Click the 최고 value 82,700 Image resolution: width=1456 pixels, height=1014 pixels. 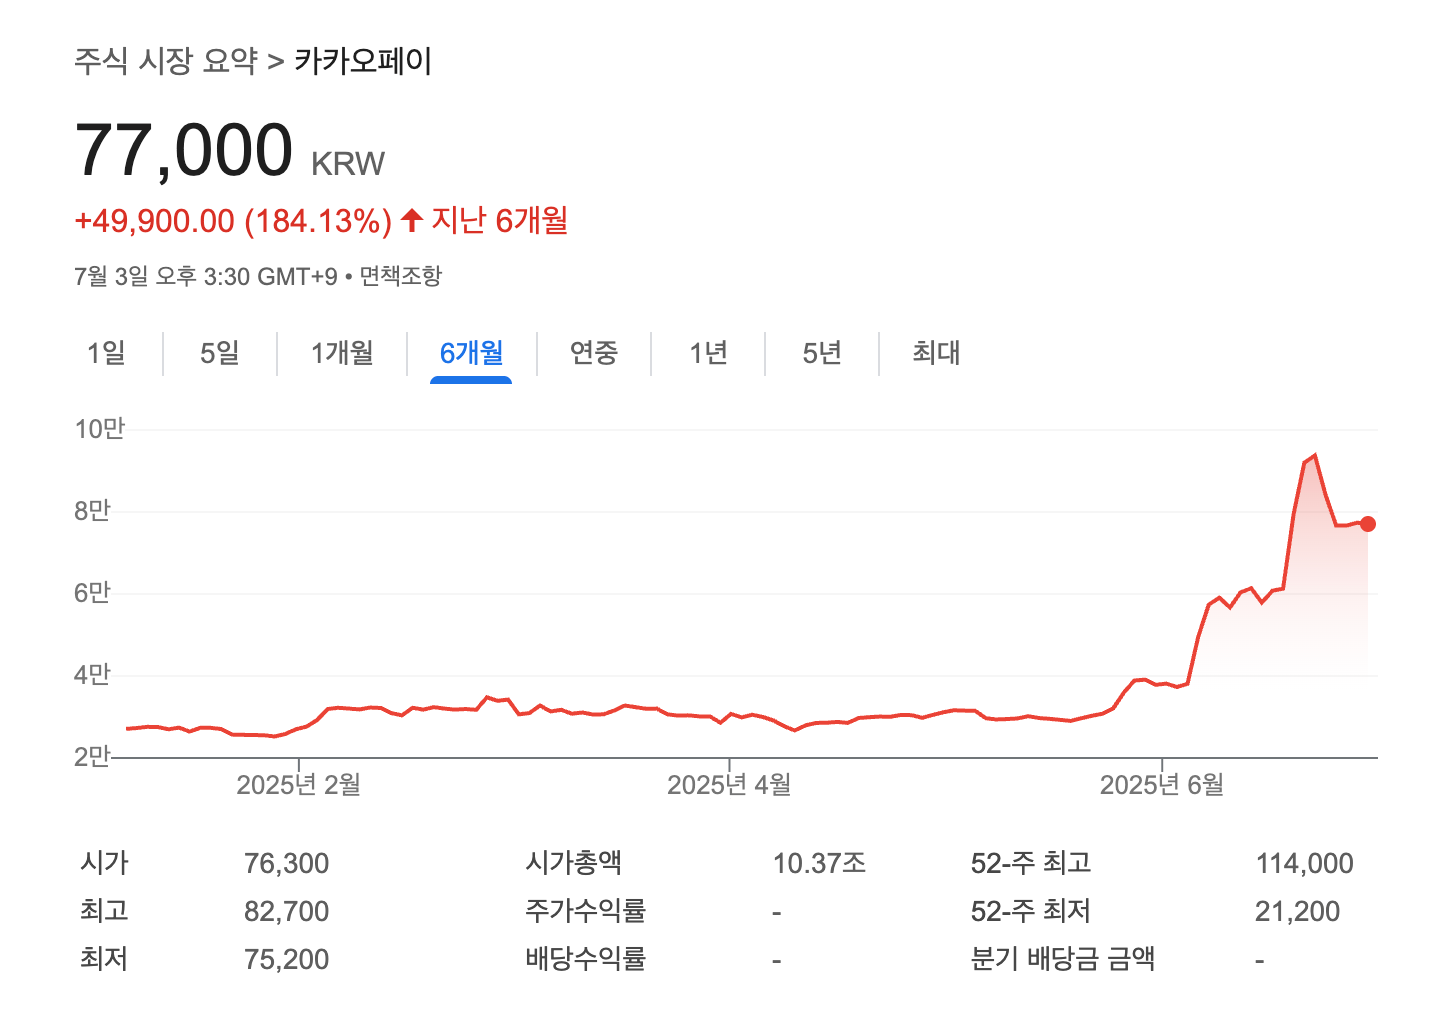(287, 912)
